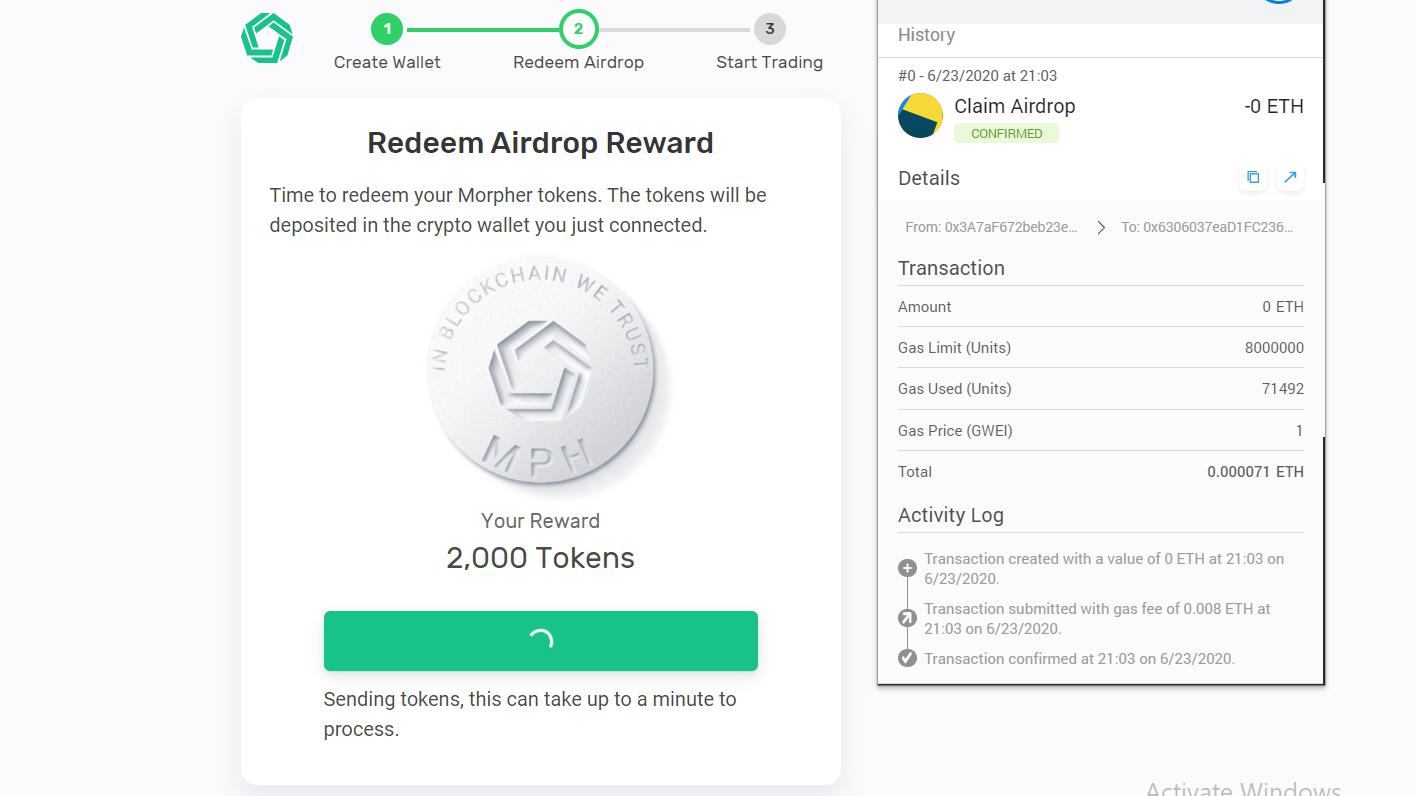Click the transaction submitted arrow icon
The height and width of the screenshot is (796, 1416).
coord(907,618)
